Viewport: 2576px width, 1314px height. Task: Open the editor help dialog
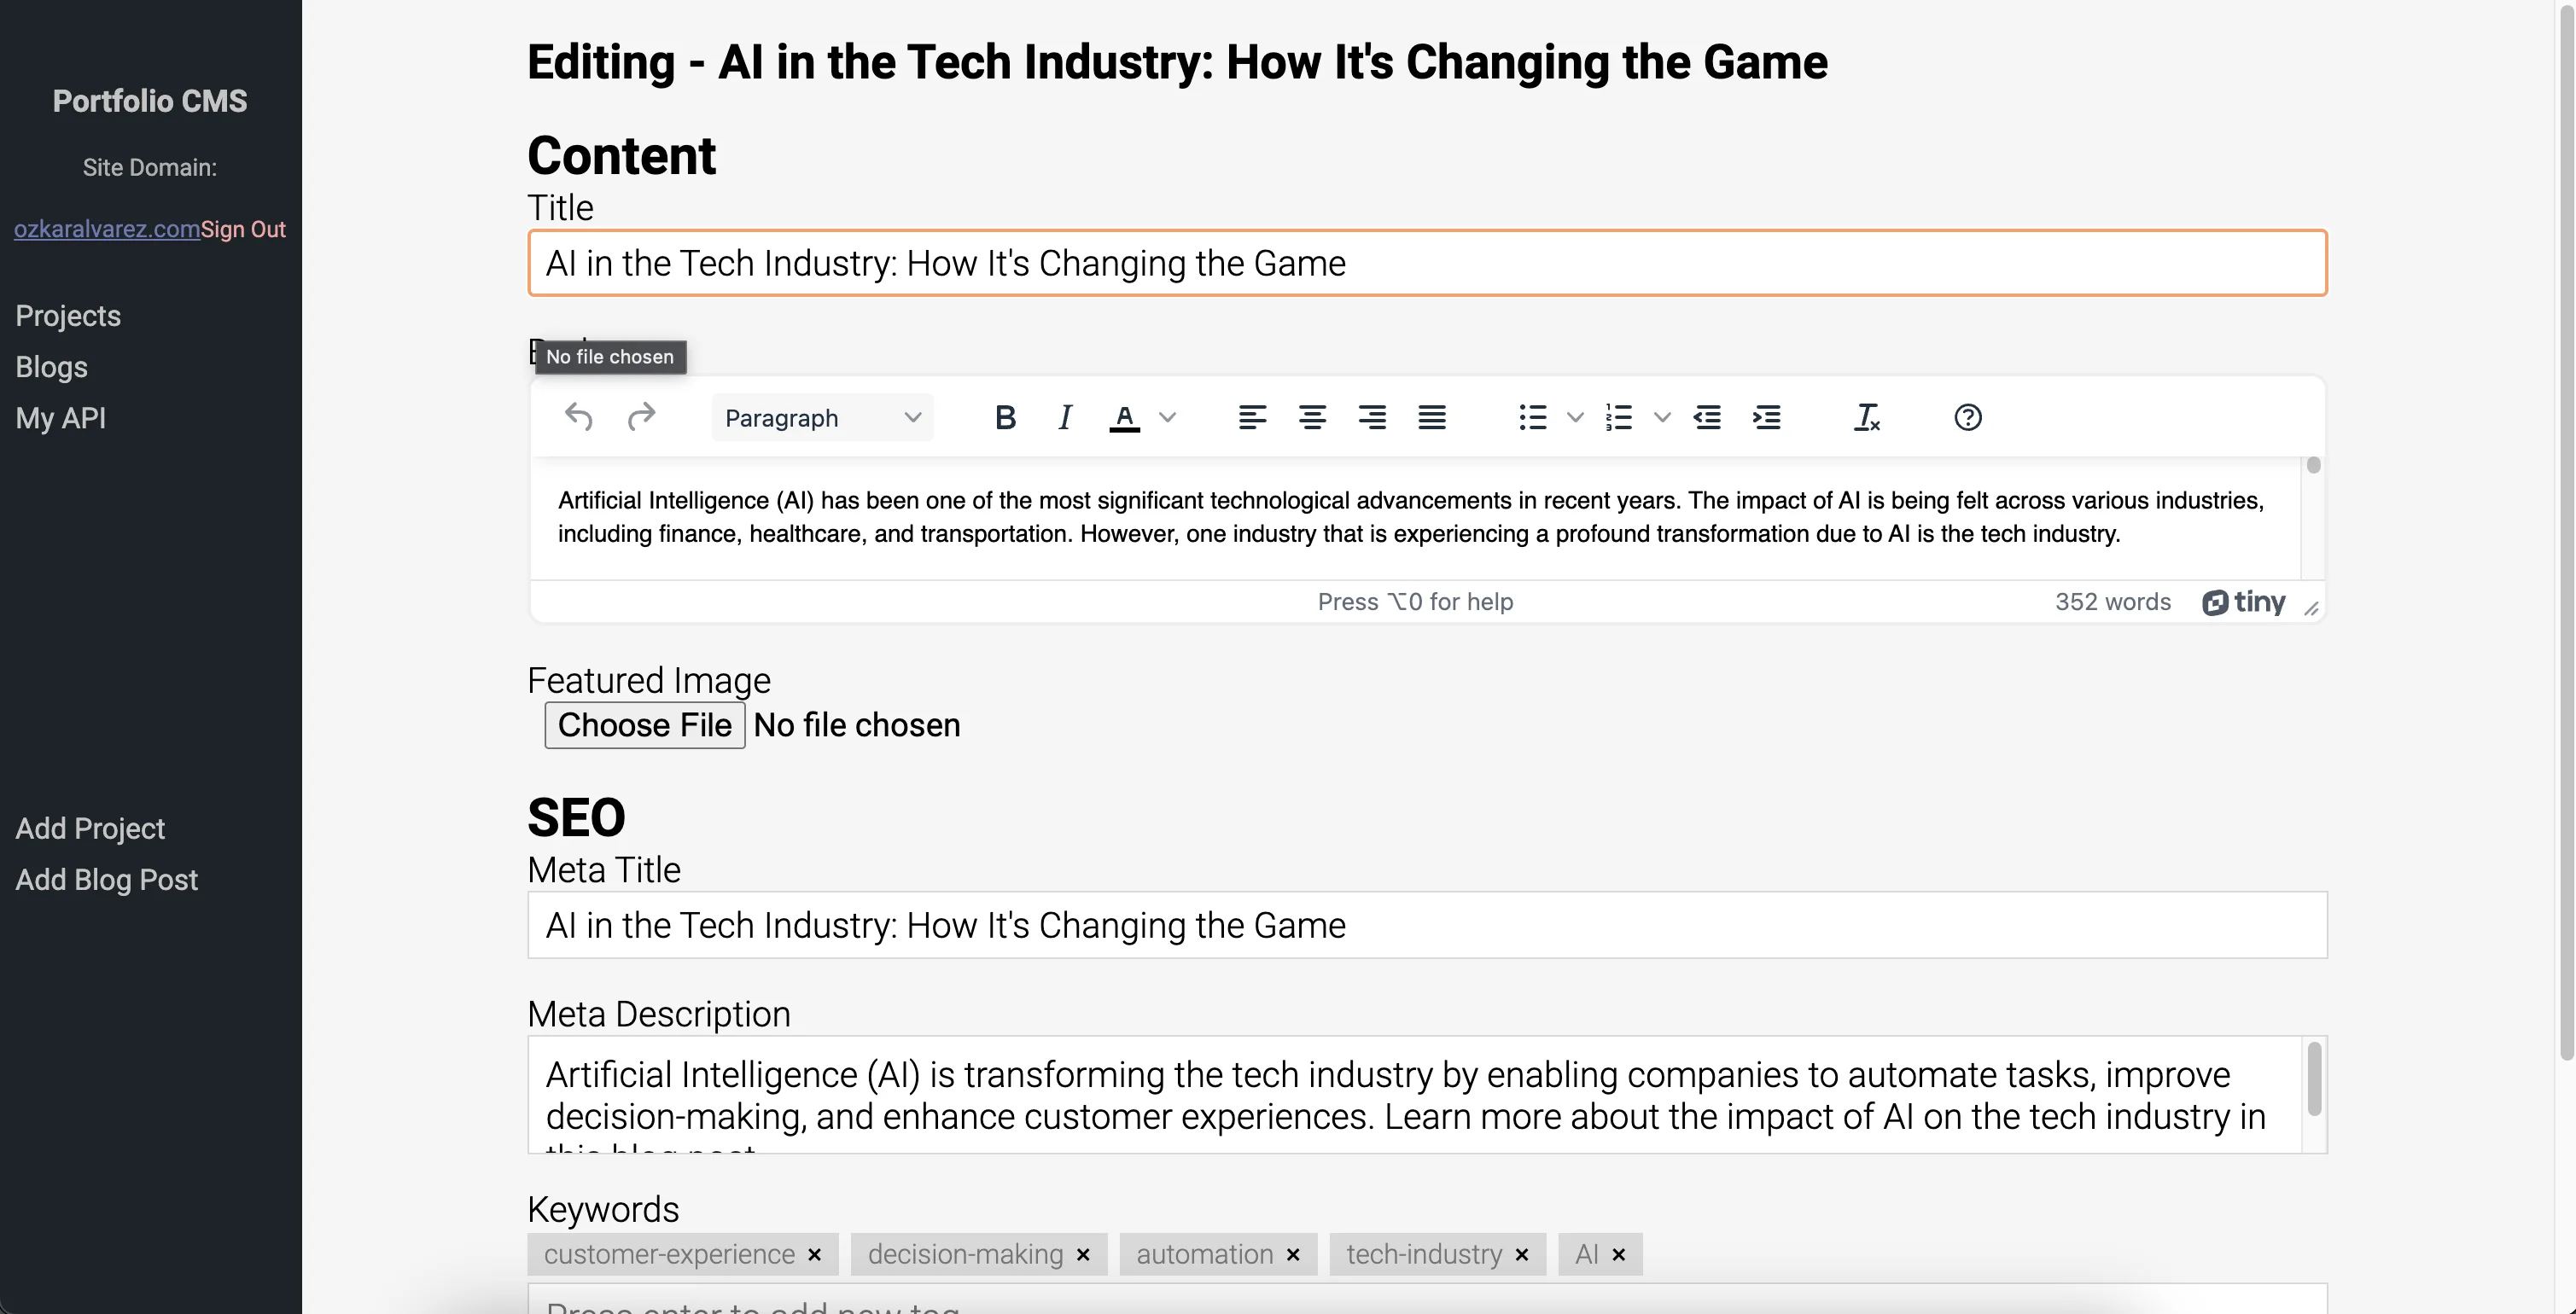[x=1967, y=417]
